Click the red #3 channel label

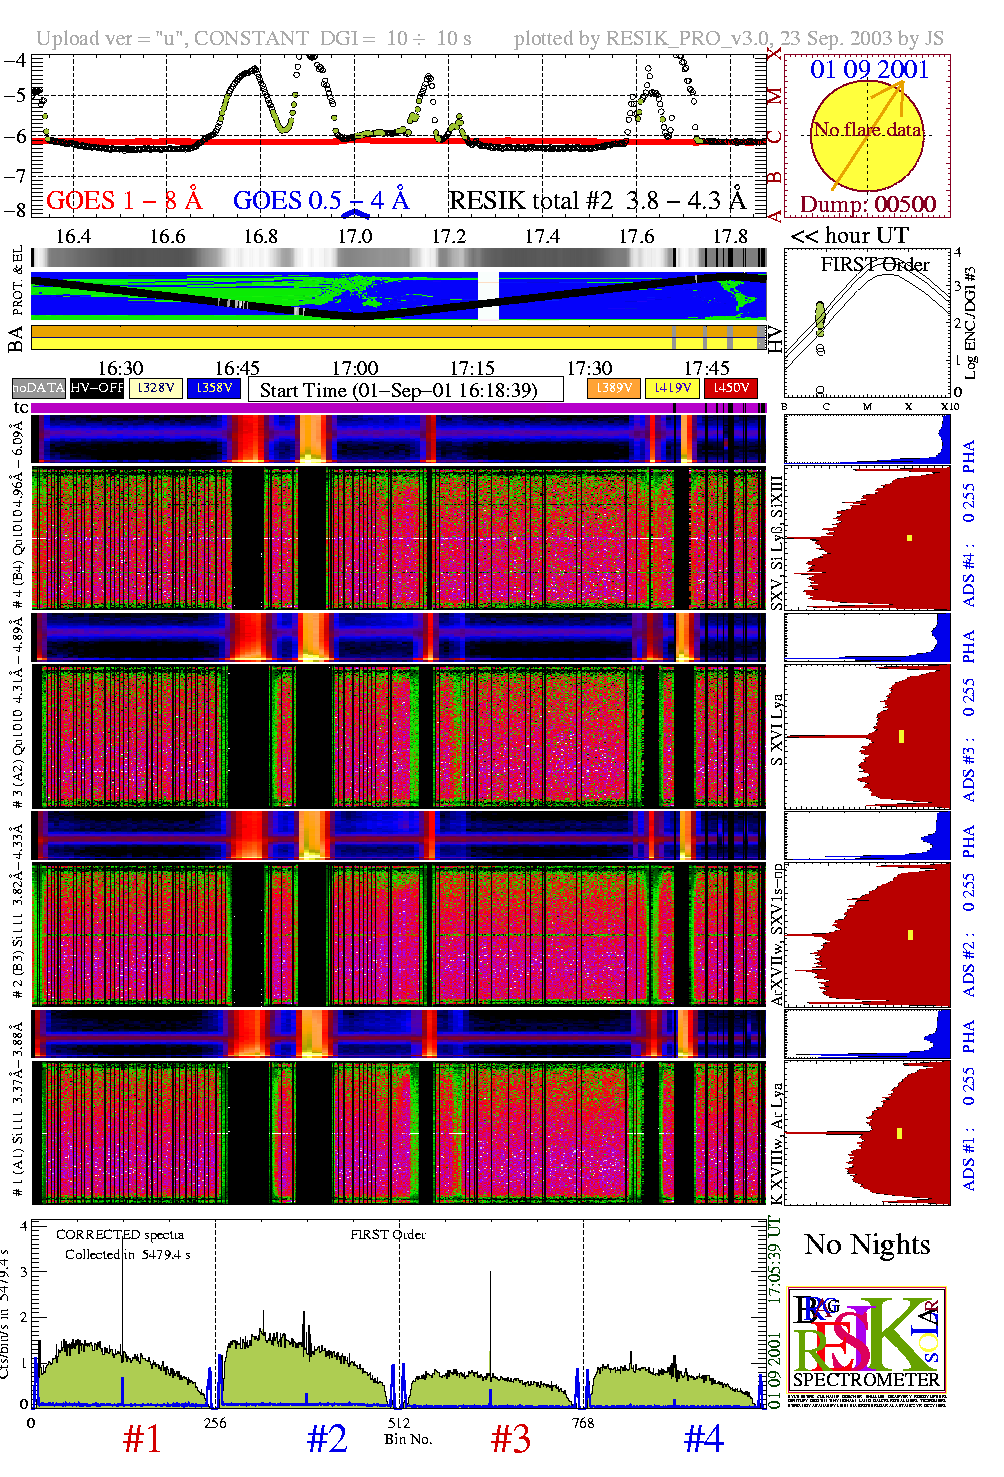pos(511,1439)
